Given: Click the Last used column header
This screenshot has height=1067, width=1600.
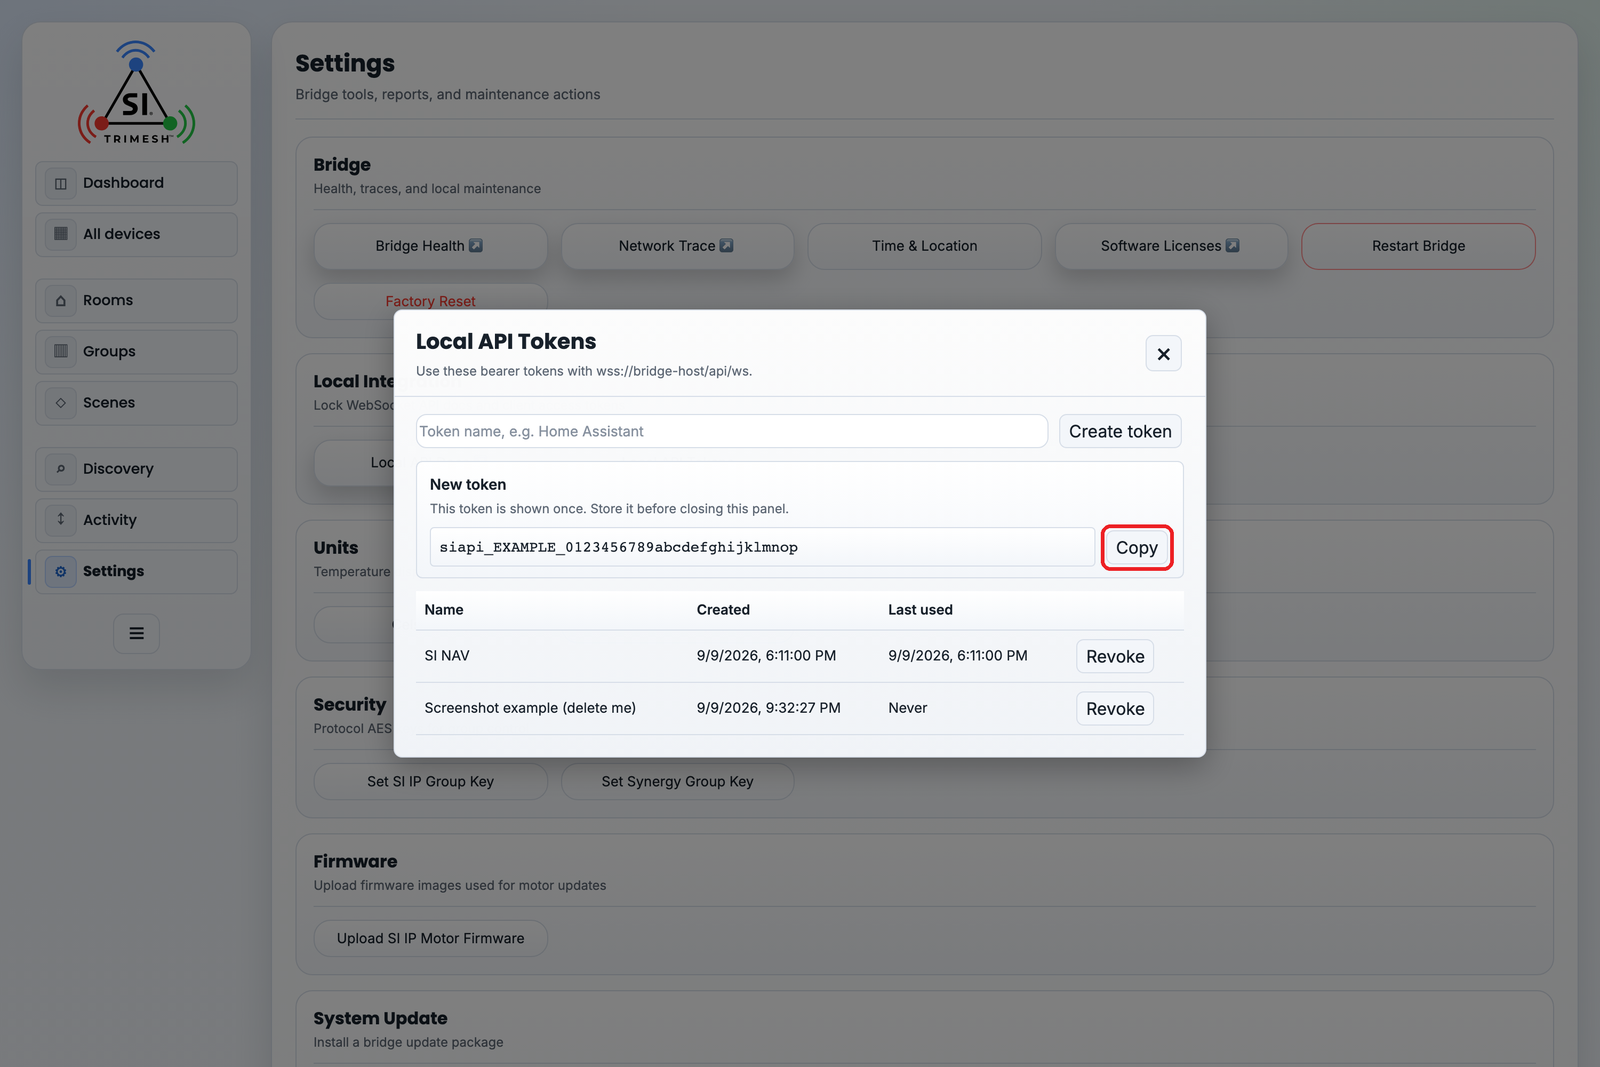Looking at the screenshot, I should (920, 609).
